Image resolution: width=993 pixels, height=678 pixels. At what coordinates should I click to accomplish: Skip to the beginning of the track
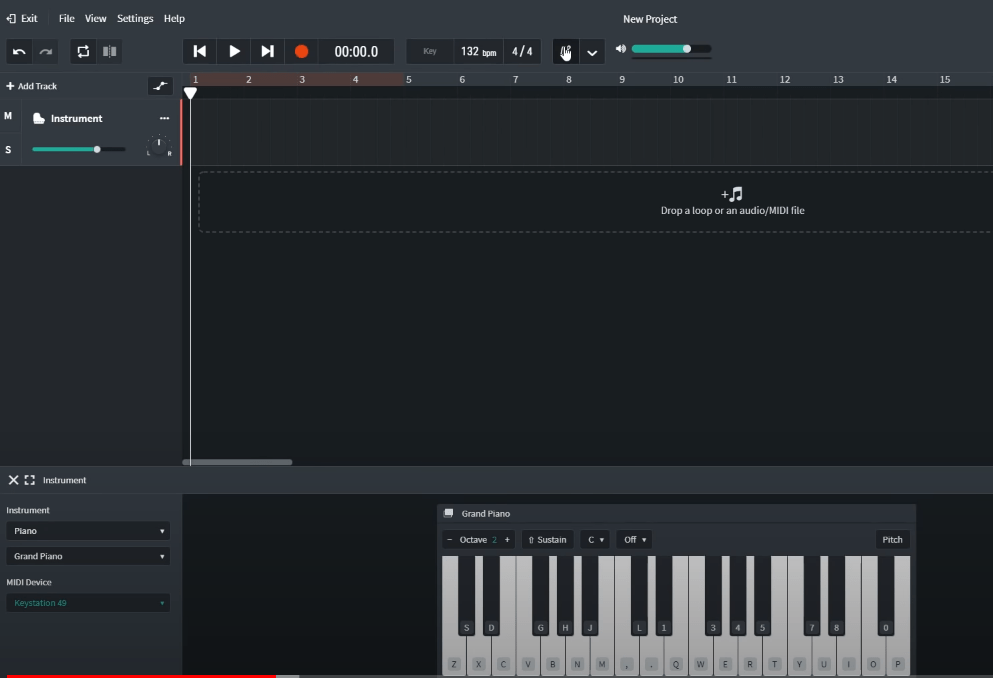pyautogui.click(x=200, y=51)
